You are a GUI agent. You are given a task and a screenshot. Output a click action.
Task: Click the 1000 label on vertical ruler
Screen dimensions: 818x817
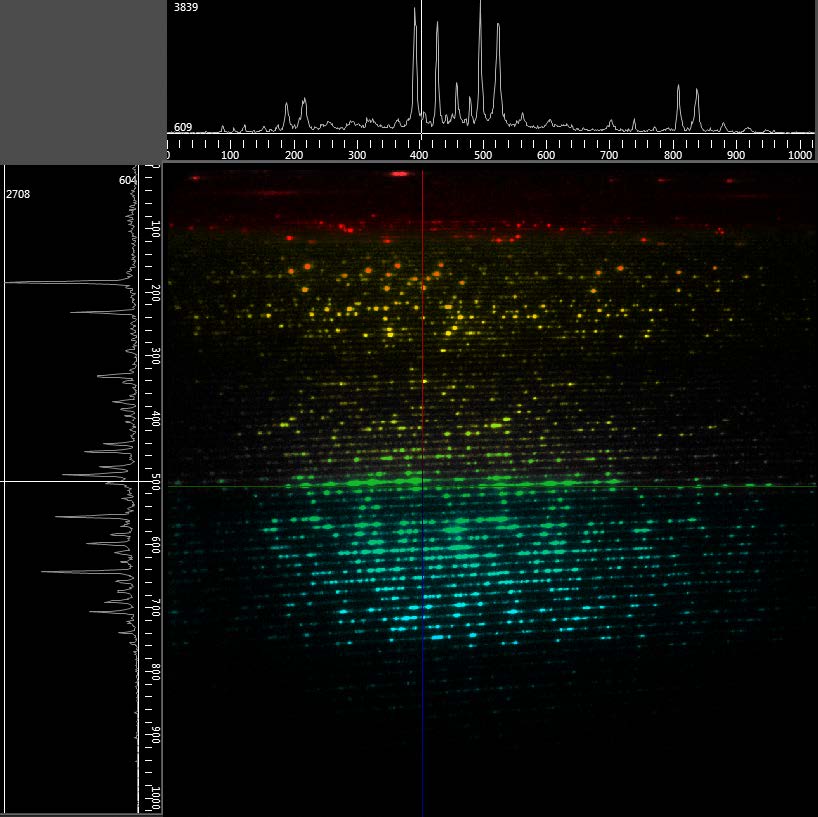click(155, 798)
